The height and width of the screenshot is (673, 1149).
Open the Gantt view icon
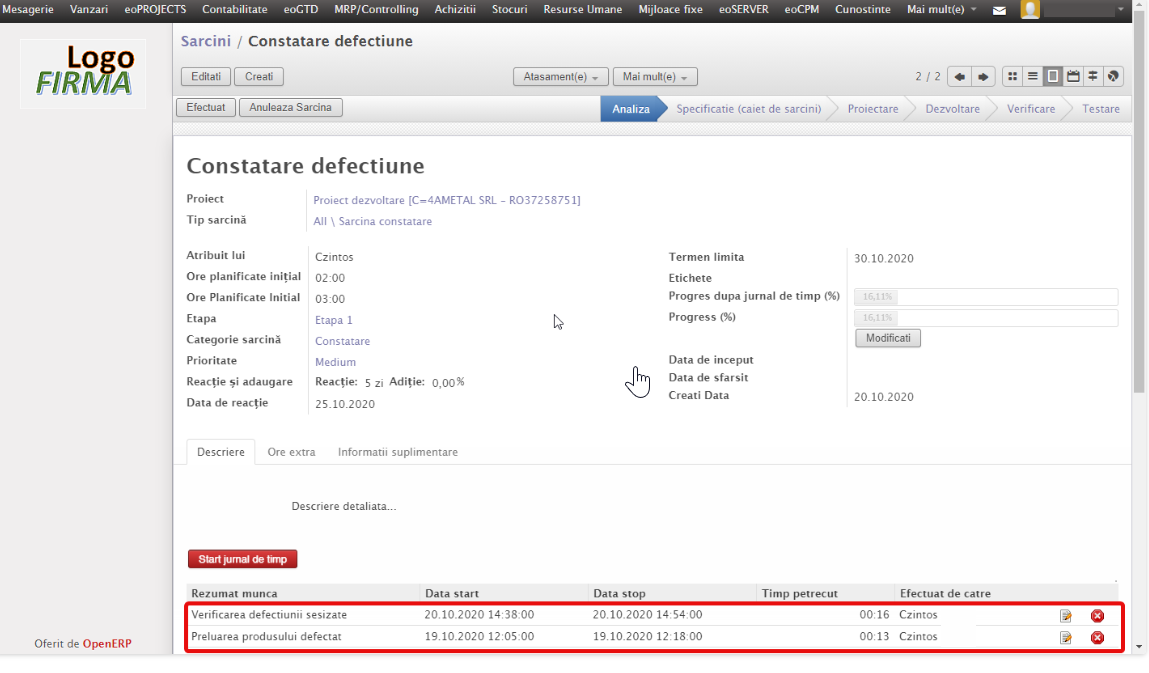tap(1093, 77)
